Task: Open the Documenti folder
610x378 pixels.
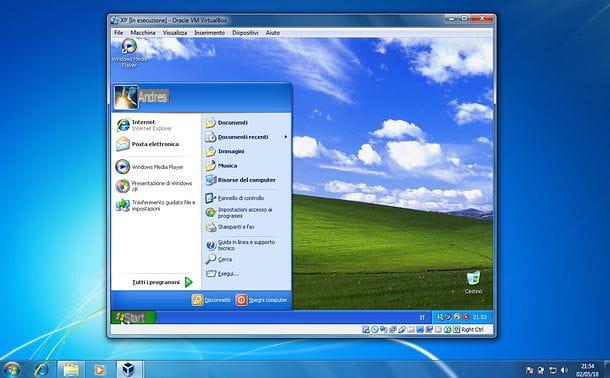Action: (x=227, y=122)
